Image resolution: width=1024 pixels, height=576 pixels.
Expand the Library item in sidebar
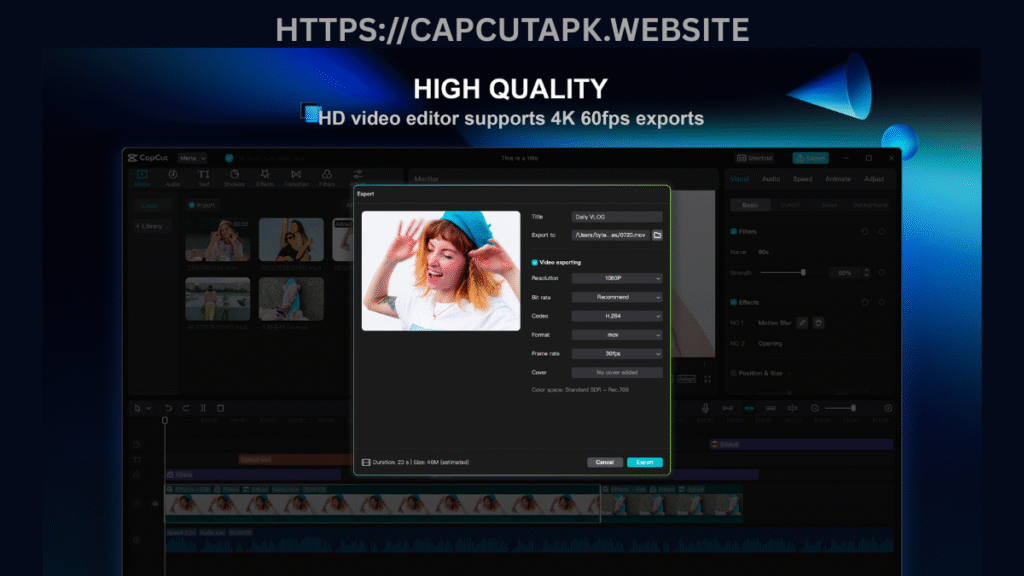pos(150,226)
